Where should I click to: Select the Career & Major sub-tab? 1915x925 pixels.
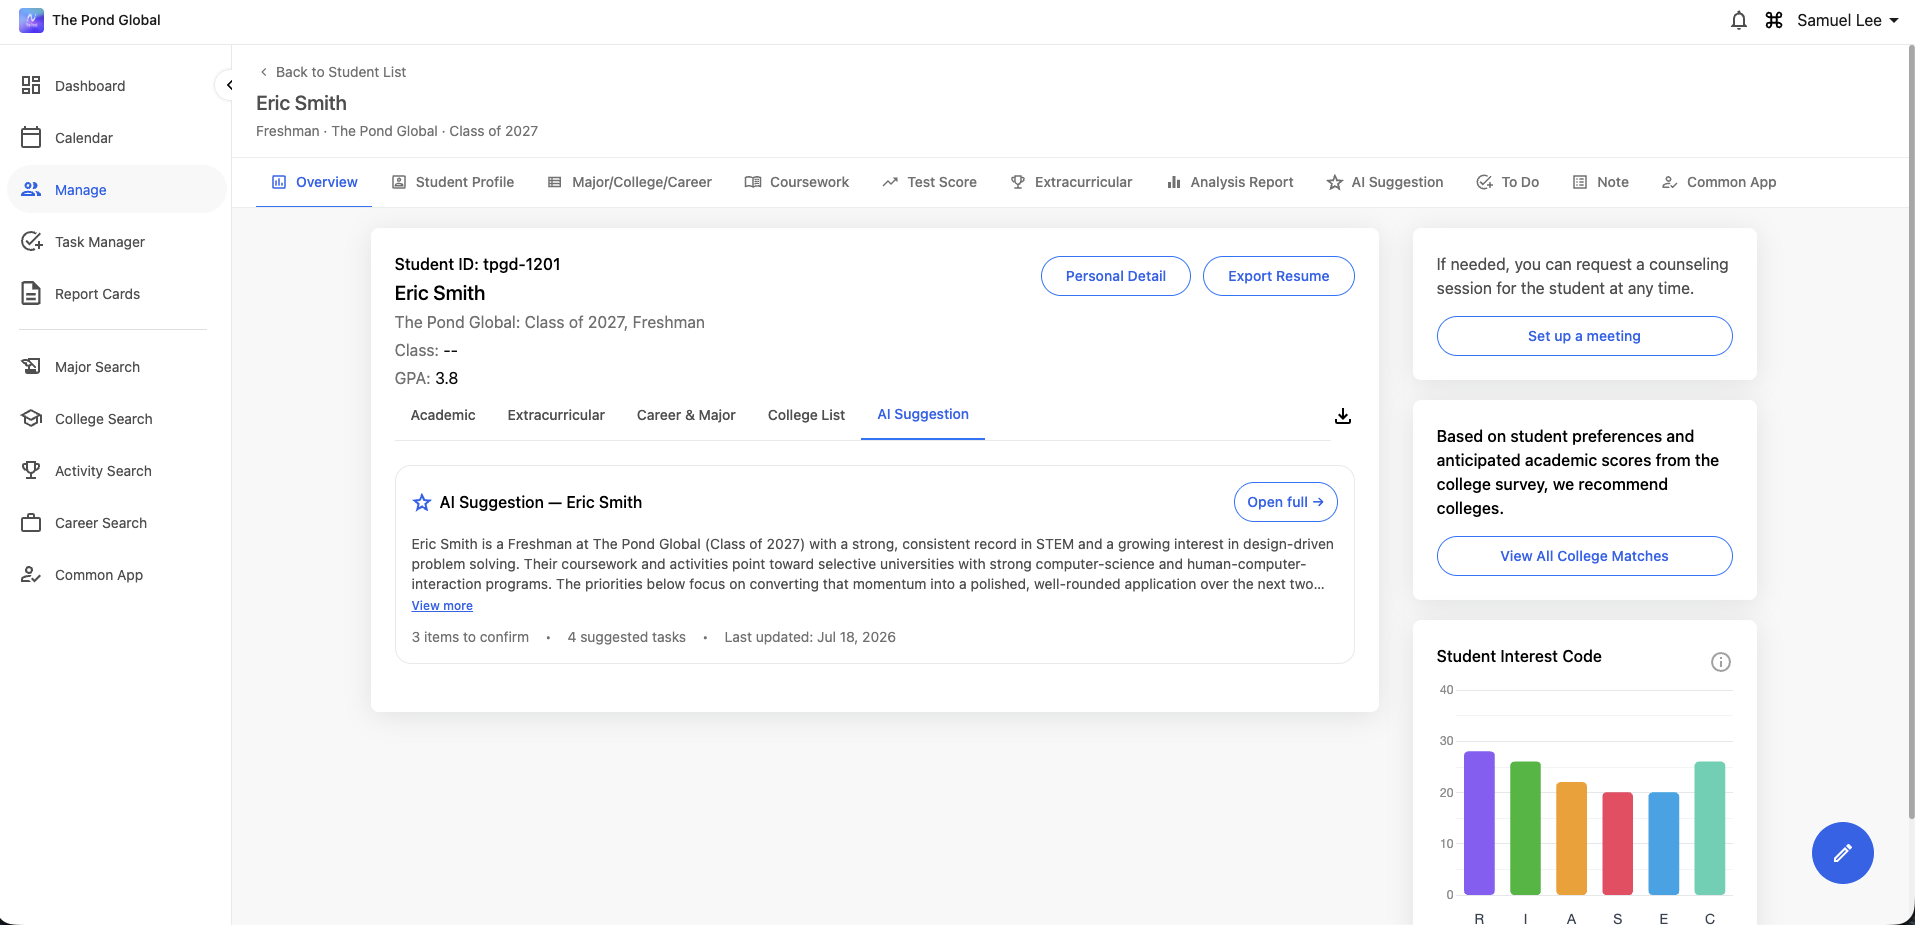[x=686, y=415]
